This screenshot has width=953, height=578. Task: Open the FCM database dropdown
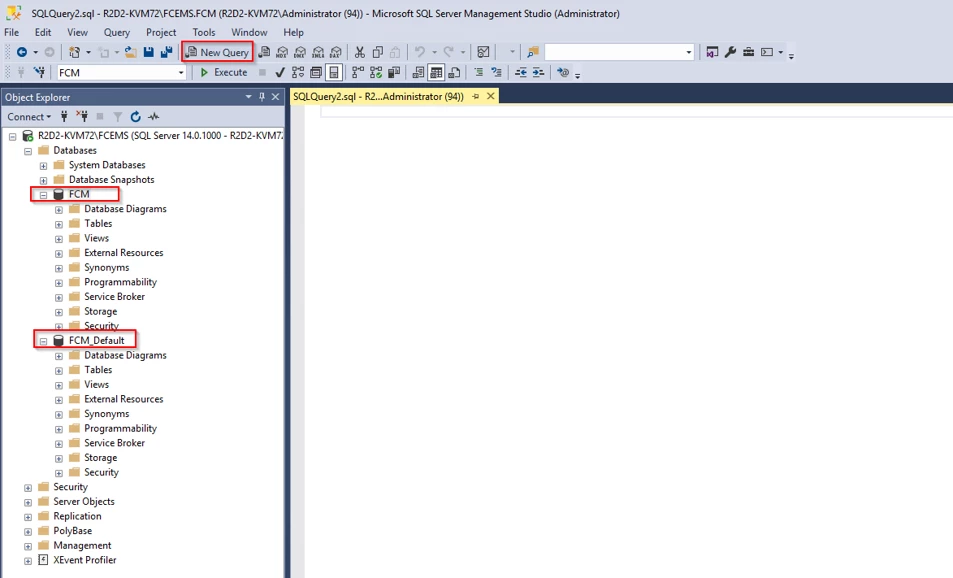181,73
